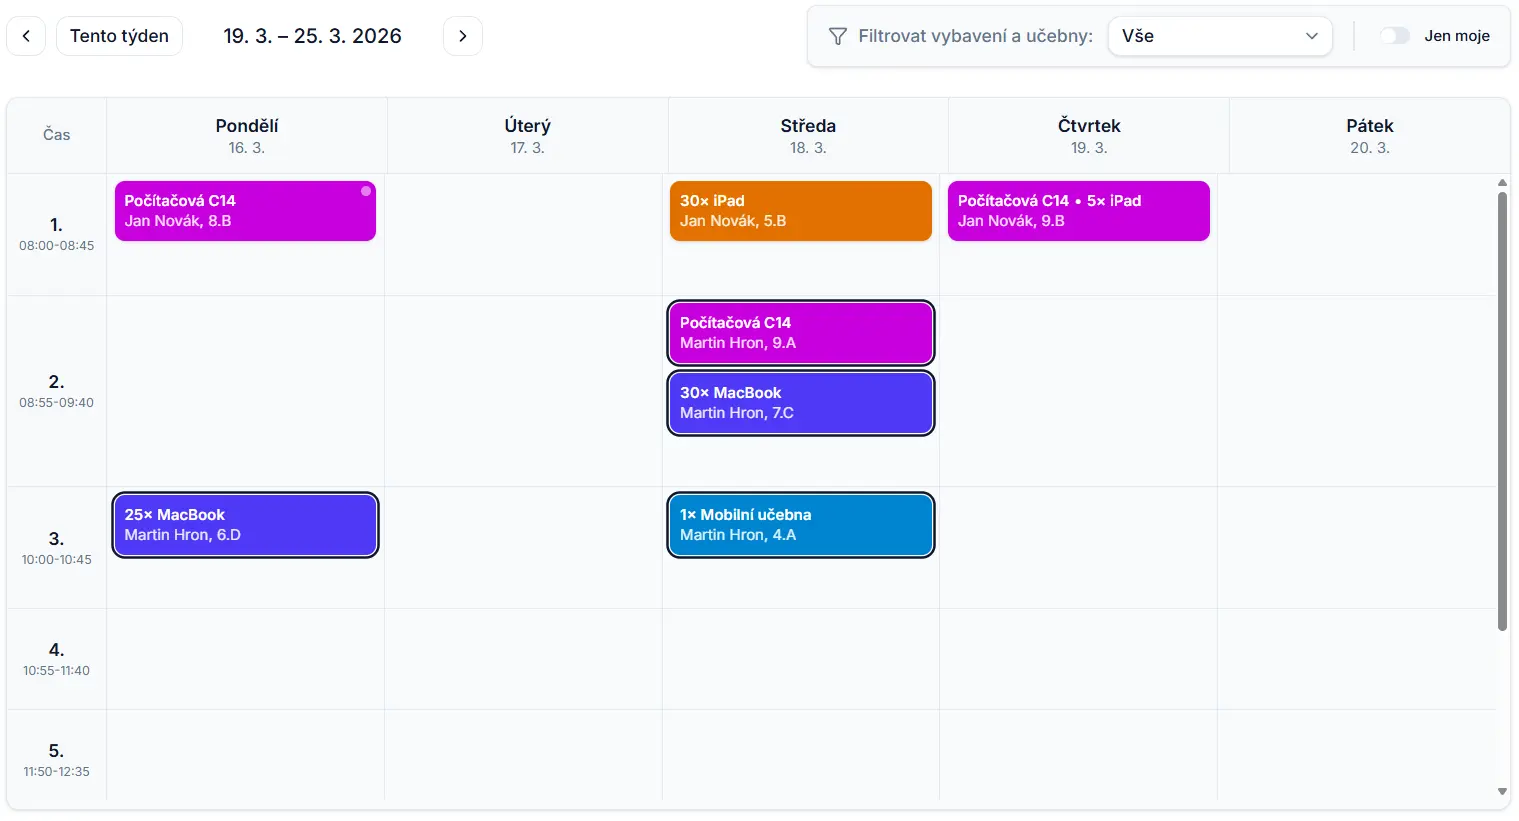Toggle the Jen moje switch
Viewport: 1519px width, 821px height.
click(x=1394, y=36)
